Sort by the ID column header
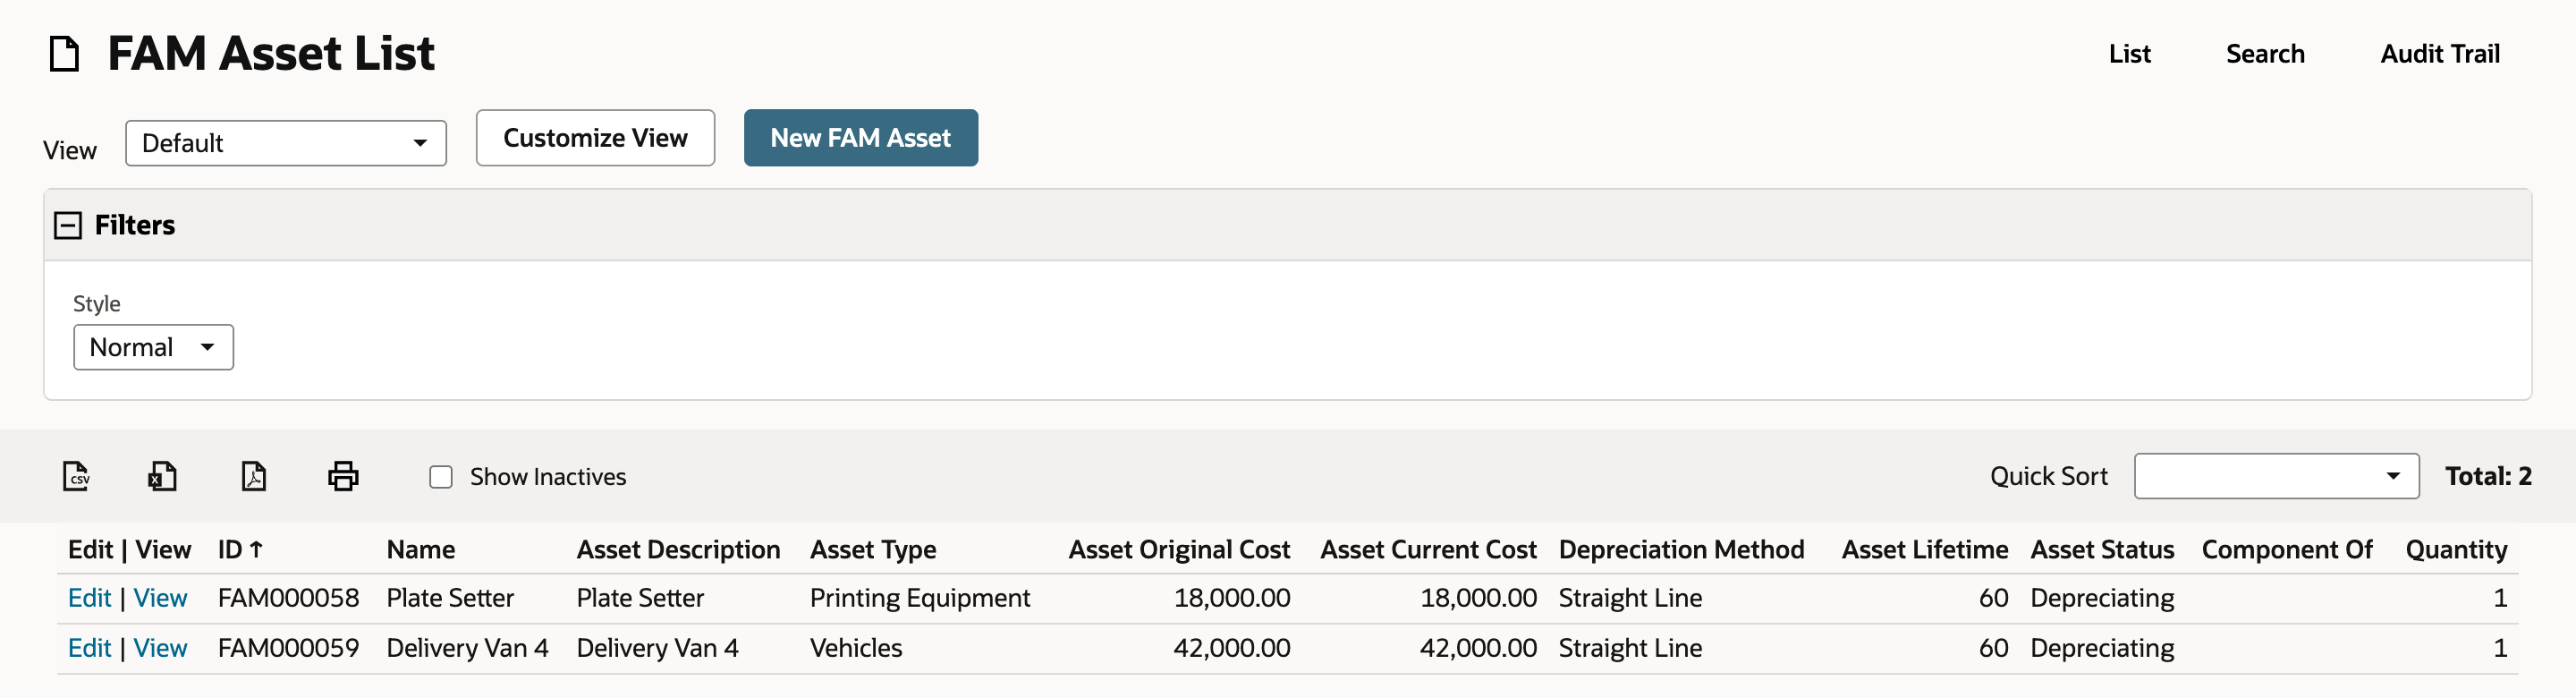The width and height of the screenshot is (2576, 698). click(x=240, y=549)
